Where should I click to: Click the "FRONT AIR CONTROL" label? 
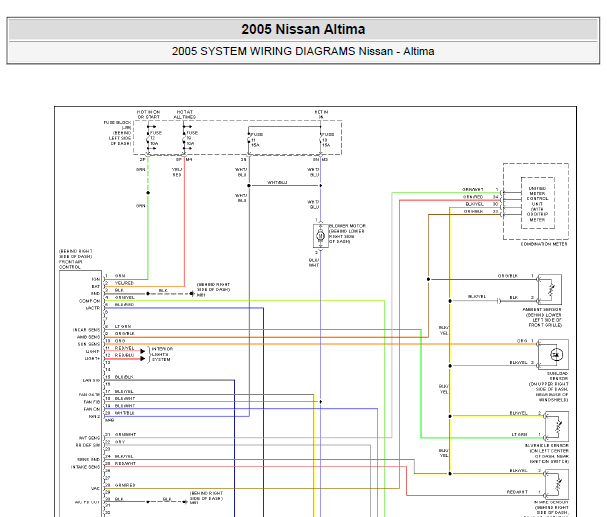(x=70, y=264)
